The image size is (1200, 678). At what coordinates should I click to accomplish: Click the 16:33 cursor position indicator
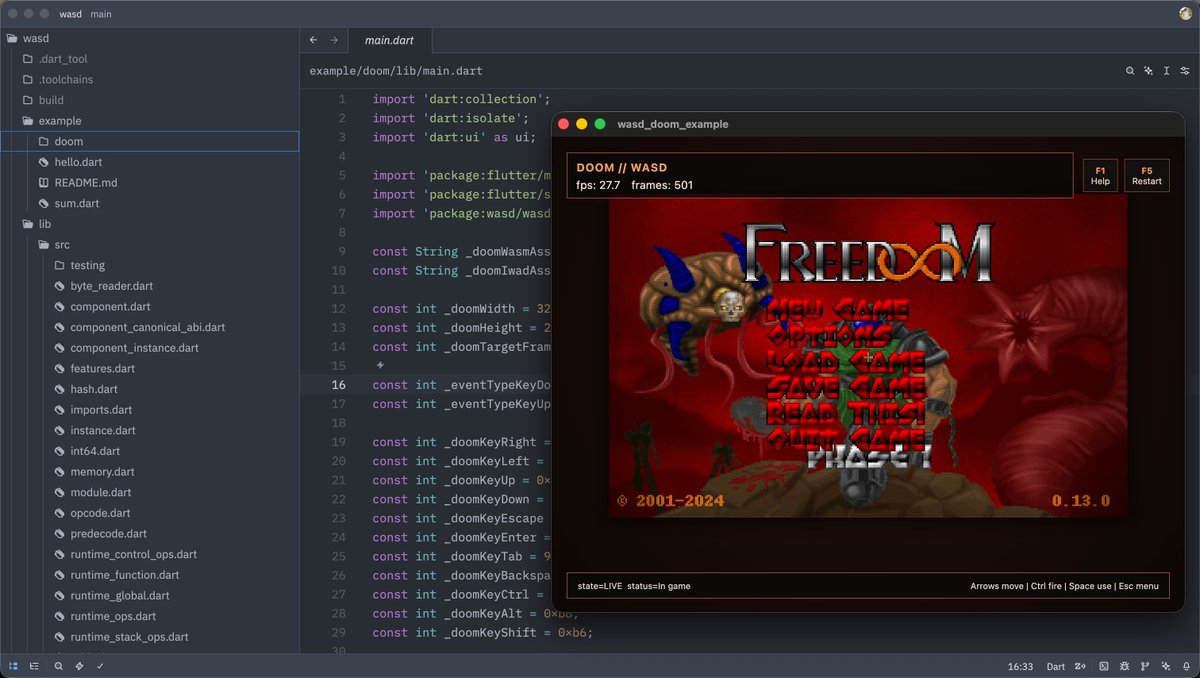pos(1020,666)
